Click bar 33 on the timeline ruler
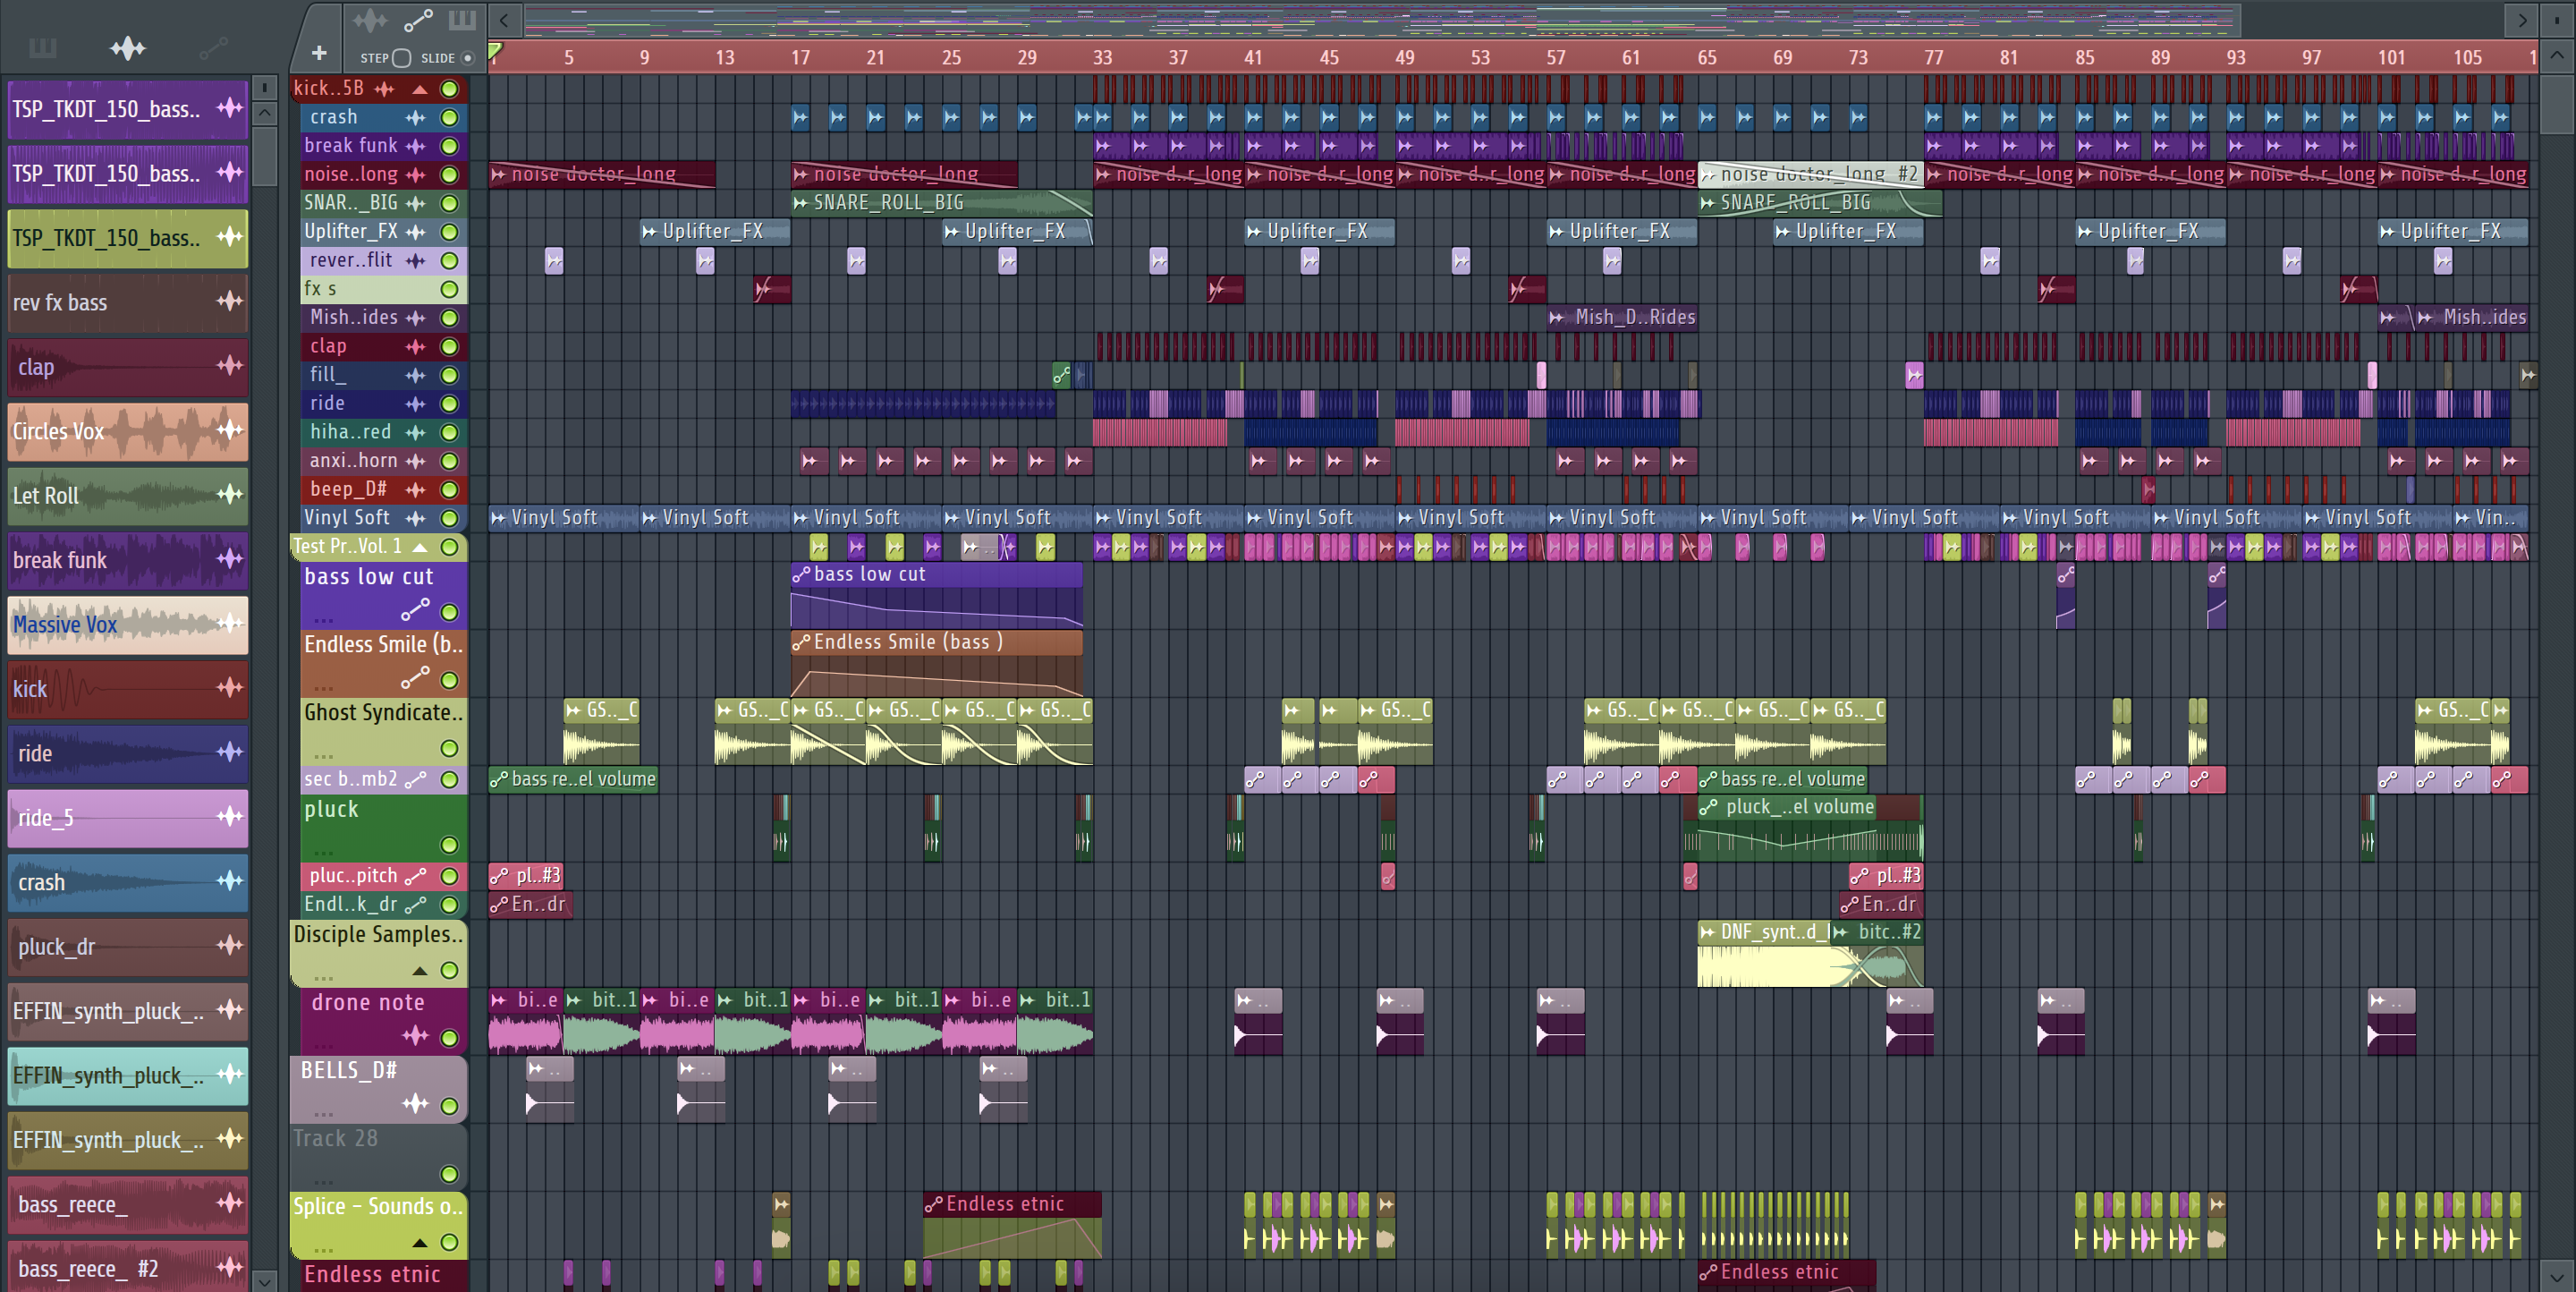The width and height of the screenshot is (2576, 1292). click(x=1102, y=58)
